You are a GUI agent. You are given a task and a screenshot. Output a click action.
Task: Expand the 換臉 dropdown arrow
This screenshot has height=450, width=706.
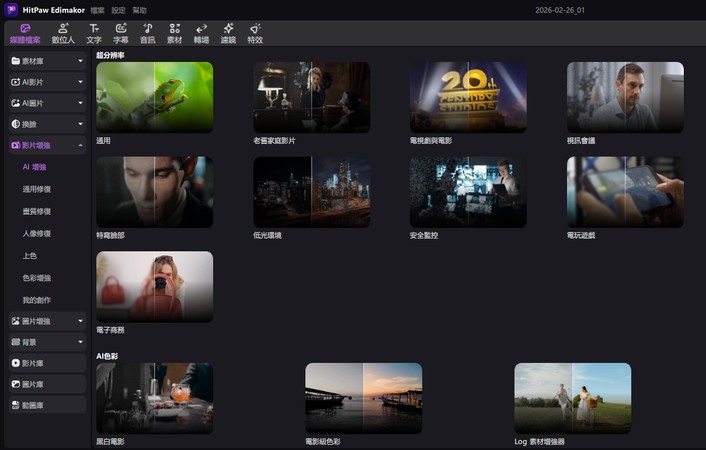[x=81, y=124]
